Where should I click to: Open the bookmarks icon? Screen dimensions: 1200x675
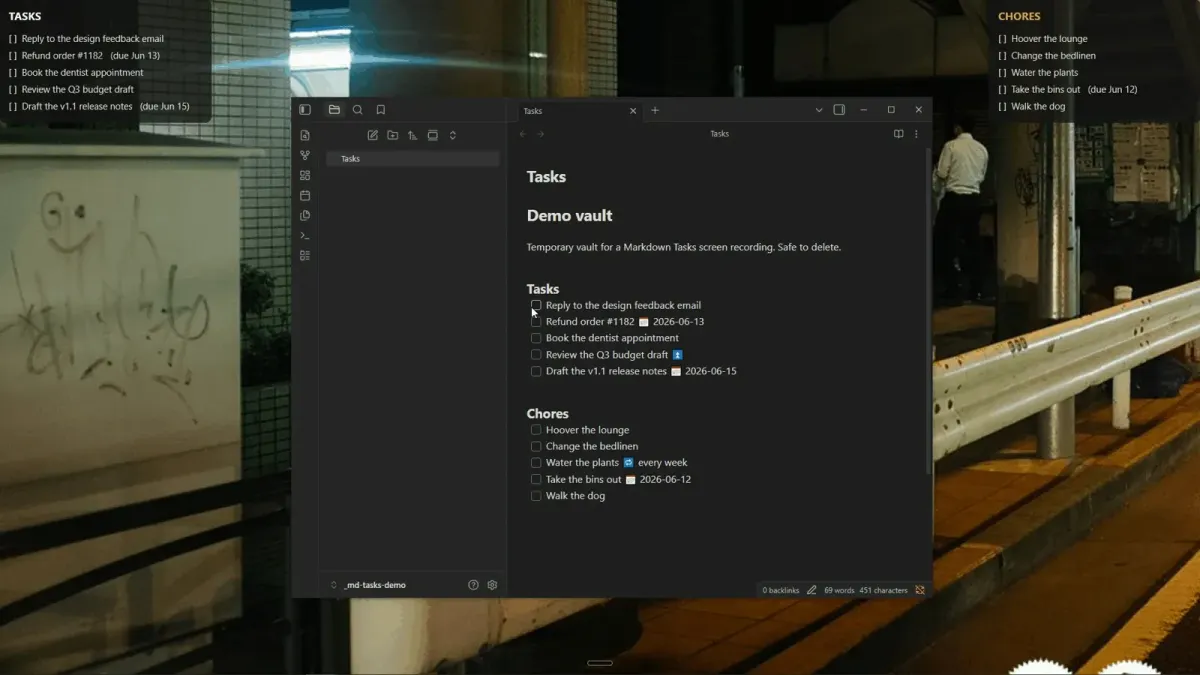381,110
